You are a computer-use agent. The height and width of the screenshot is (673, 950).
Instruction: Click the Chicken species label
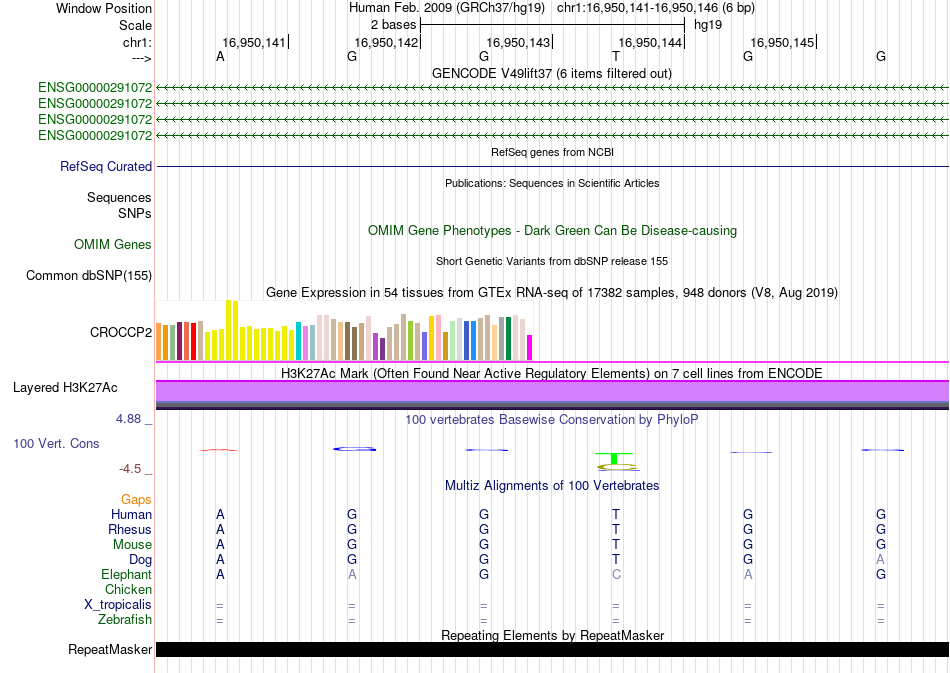[128, 589]
